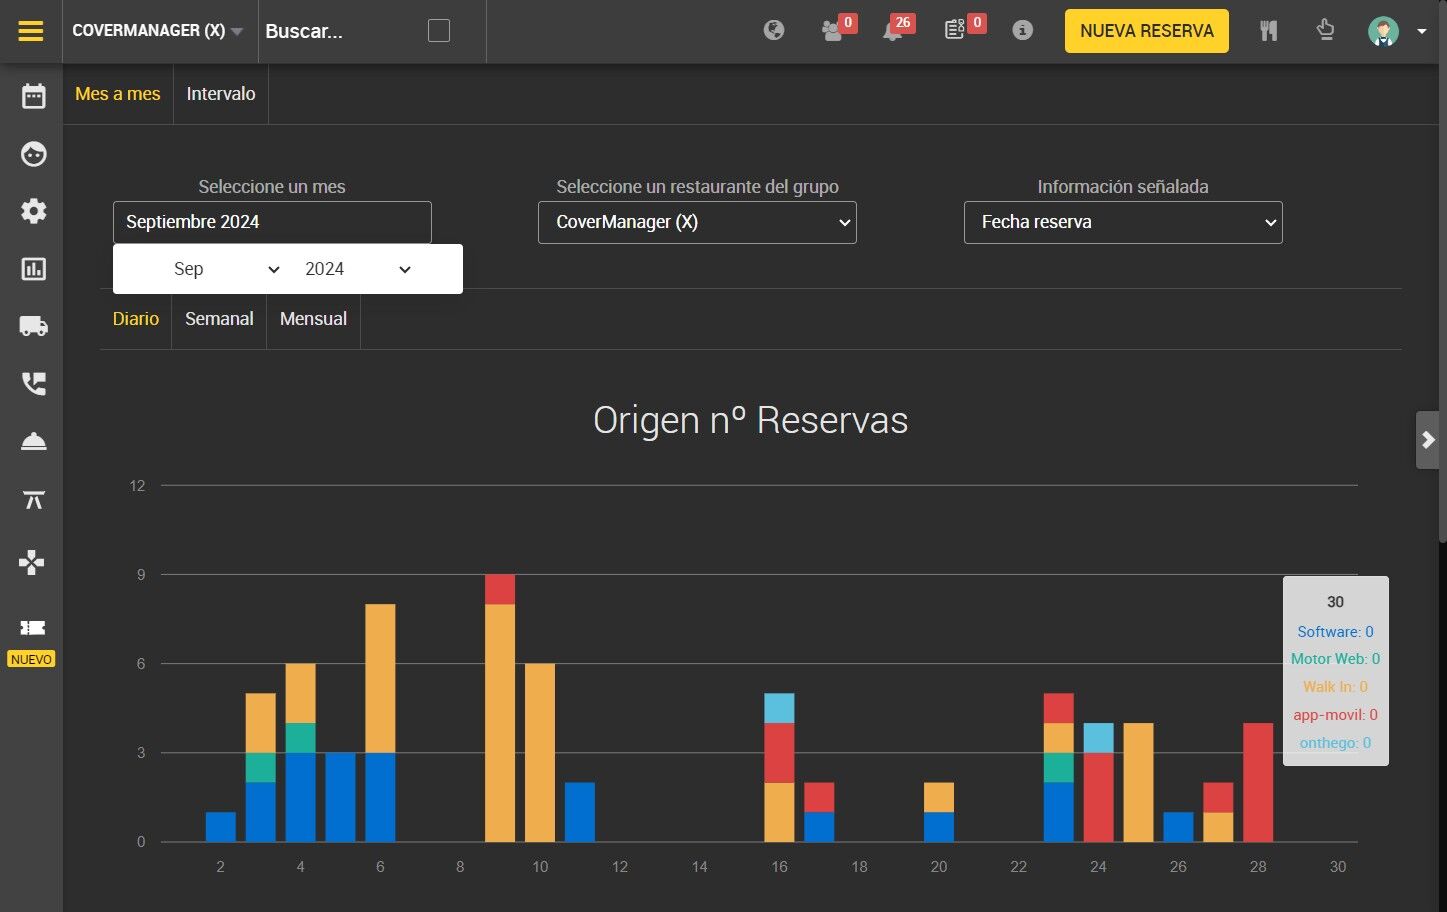Click the NUEVA RESERVA button
The height and width of the screenshot is (912, 1447).
pos(1147,31)
